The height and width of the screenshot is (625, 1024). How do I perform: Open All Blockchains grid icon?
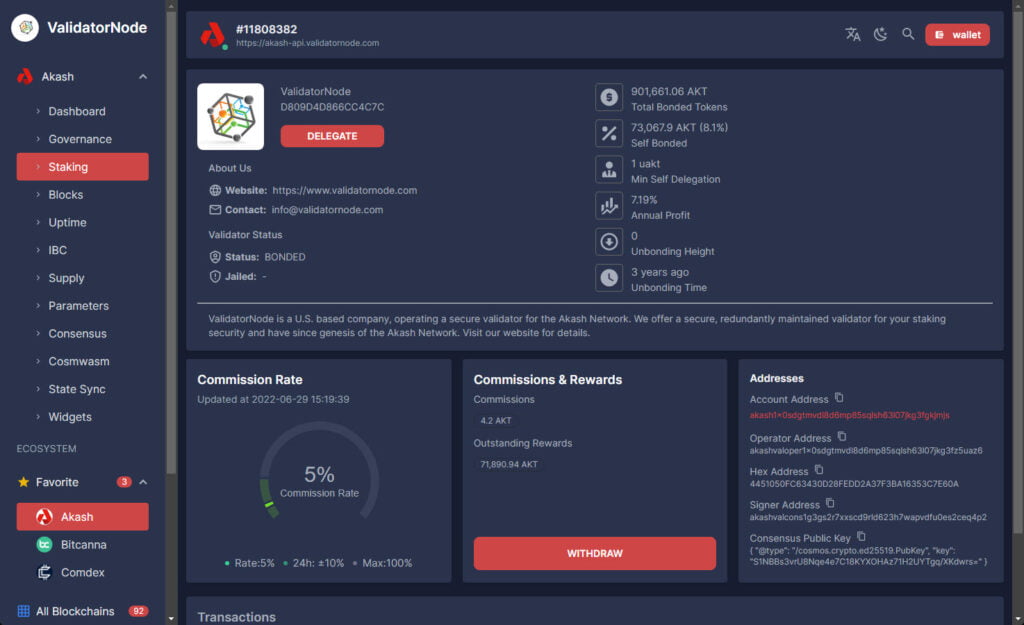tap(24, 611)
